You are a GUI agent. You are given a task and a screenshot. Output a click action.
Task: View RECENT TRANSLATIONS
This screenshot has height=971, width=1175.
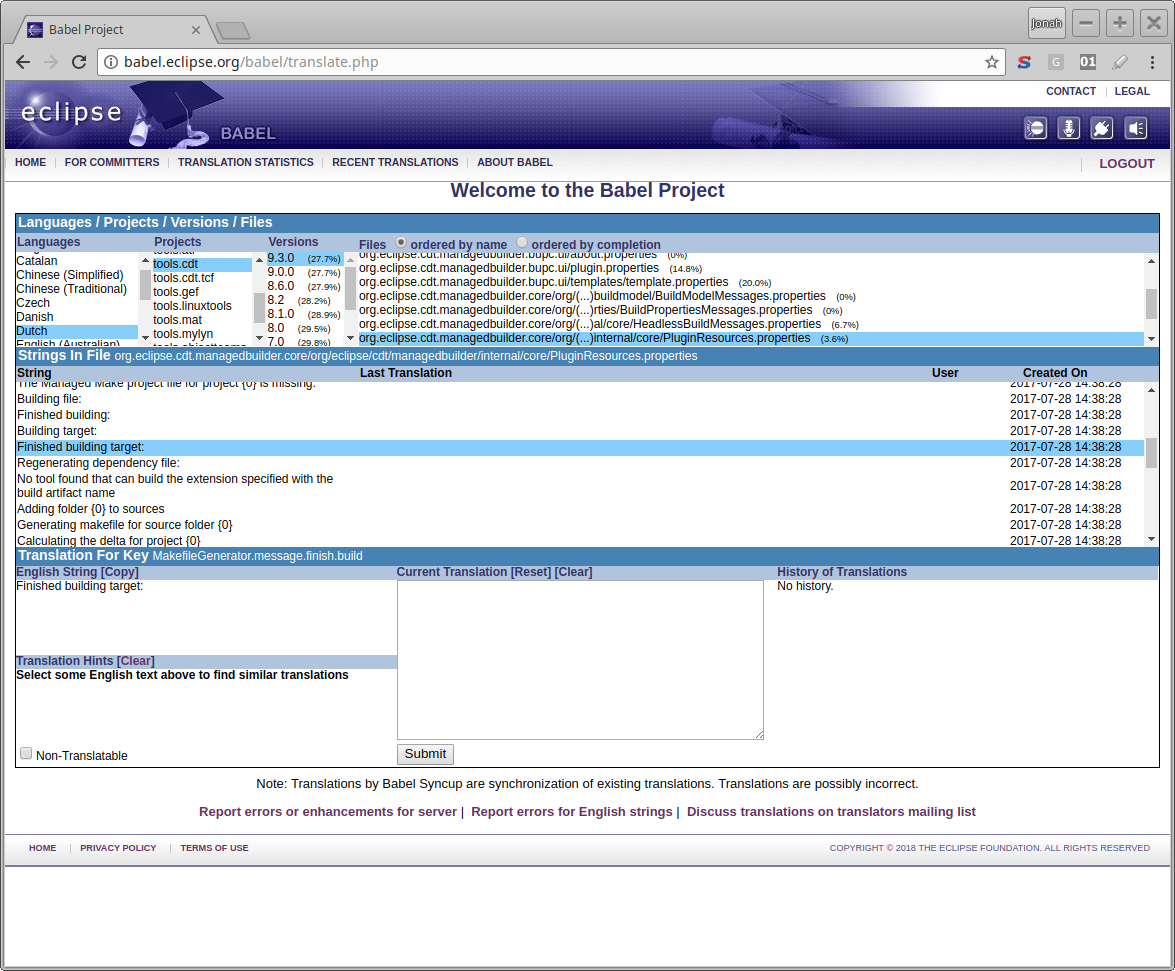click(x=395, y=163)
